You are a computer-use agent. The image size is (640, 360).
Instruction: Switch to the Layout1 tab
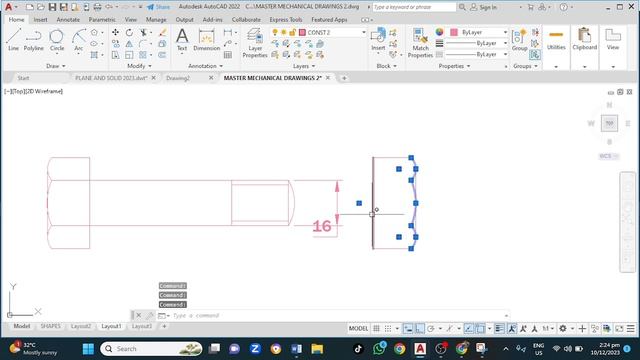tap(111, 326)
